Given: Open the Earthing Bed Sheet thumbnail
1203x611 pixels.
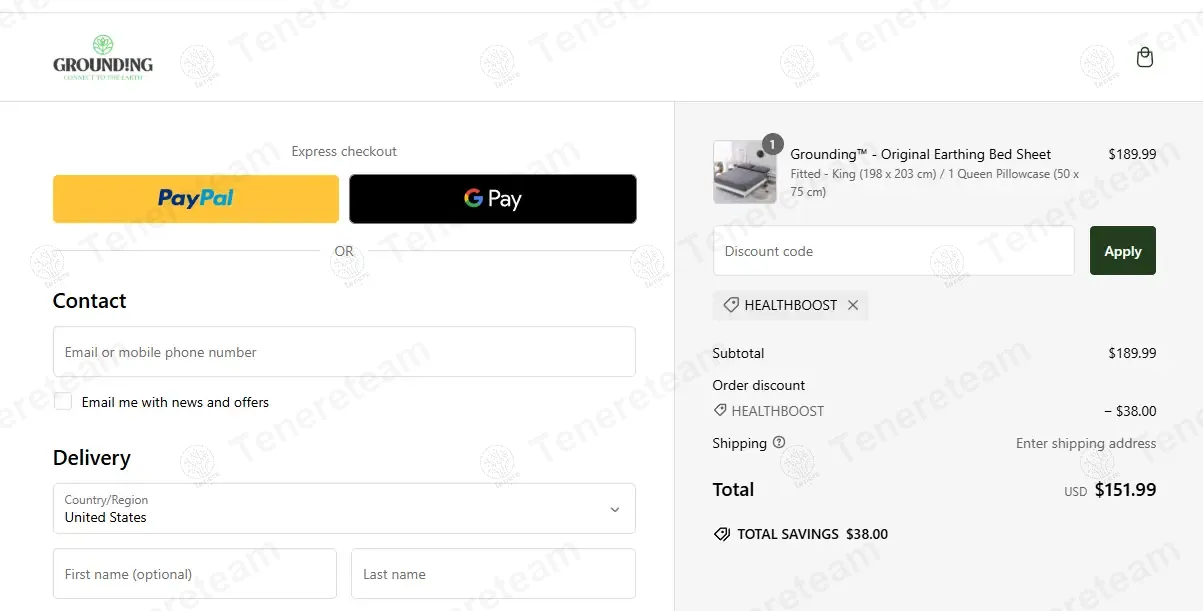Looking at the screenshot, I should (744, 173).
